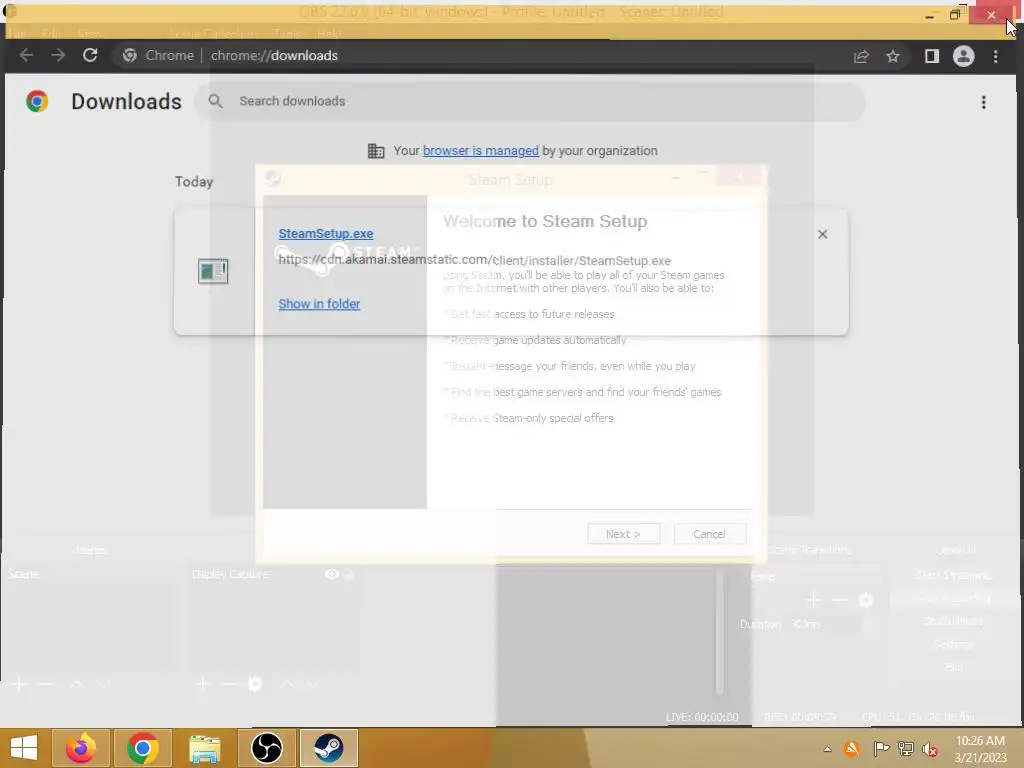
Task: Add a scene transition with plus icon
Action: (x=813, y=600)
